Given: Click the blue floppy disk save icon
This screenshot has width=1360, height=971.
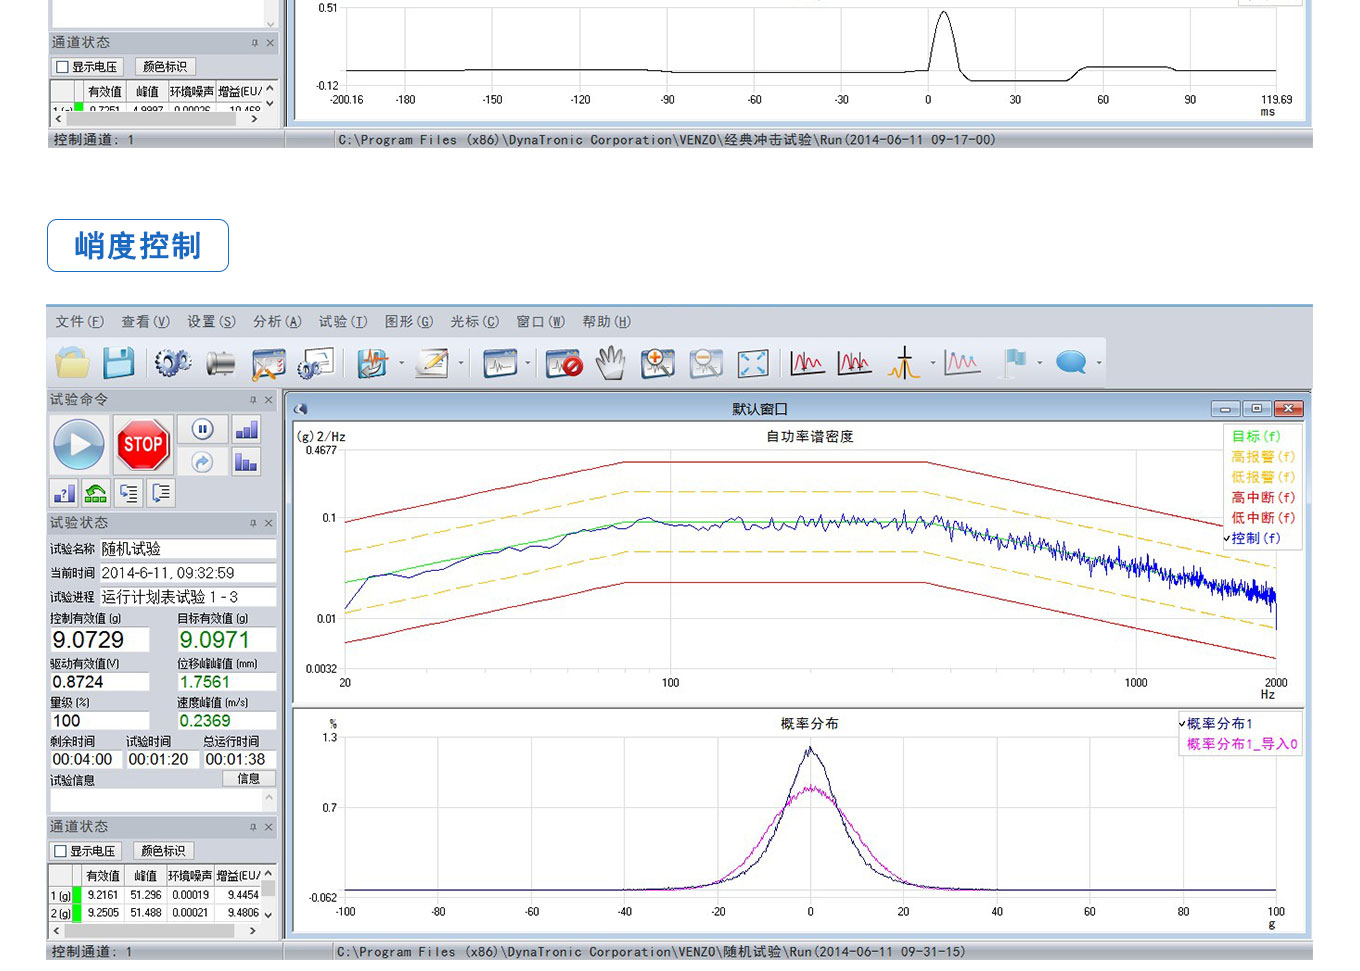Looking at the screenshot, I should (x=119, y=363).
